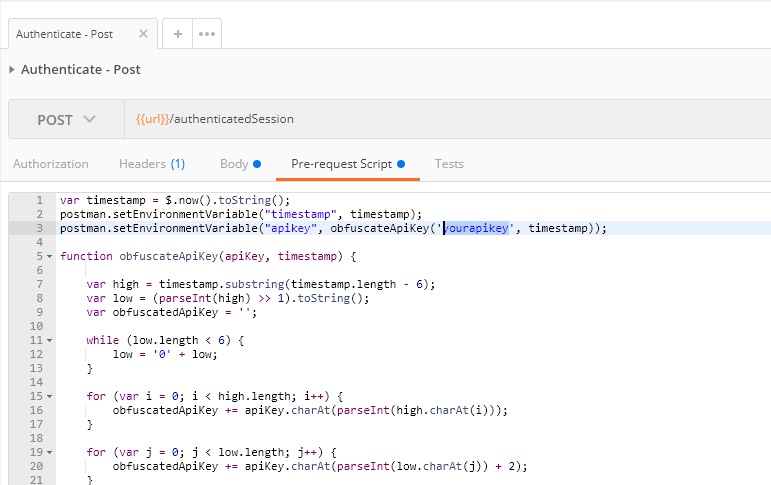Open a new tab with plus button
The image size is (771, 485).
tap(178, 34)
